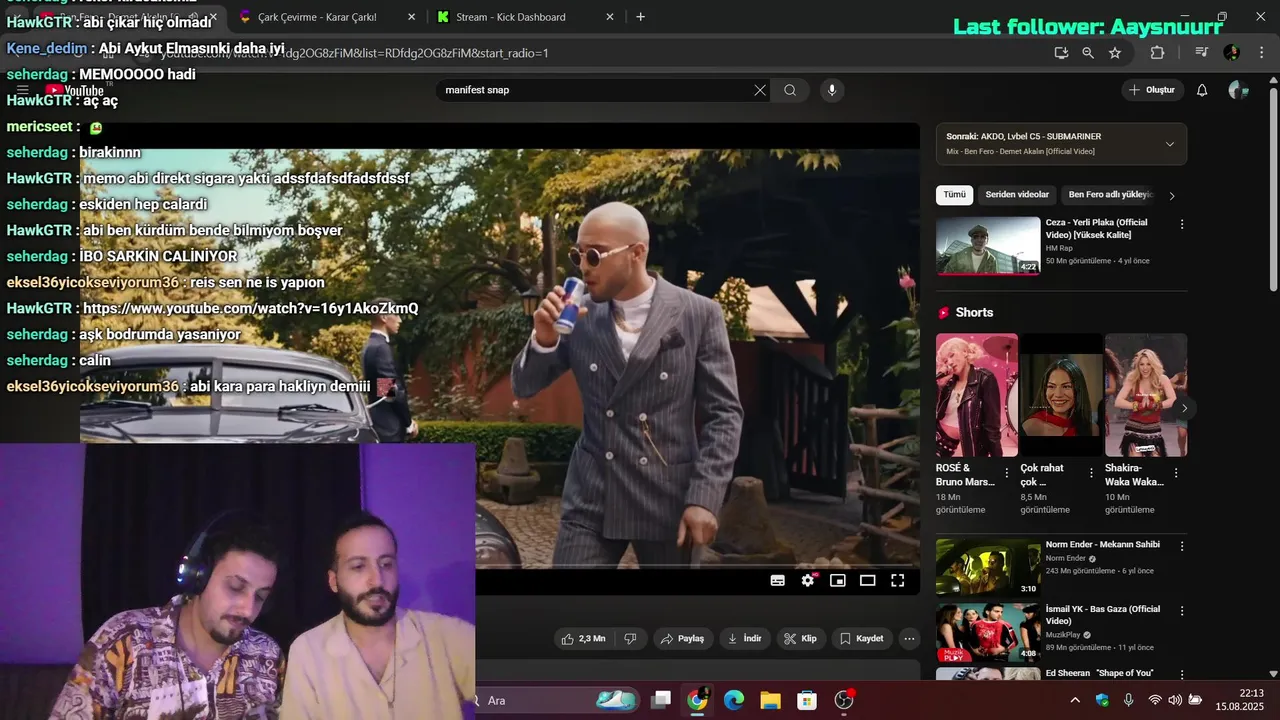Create a clip with Klip button
The width and height of the screenshot is (1280, 720).
[801, 638]
